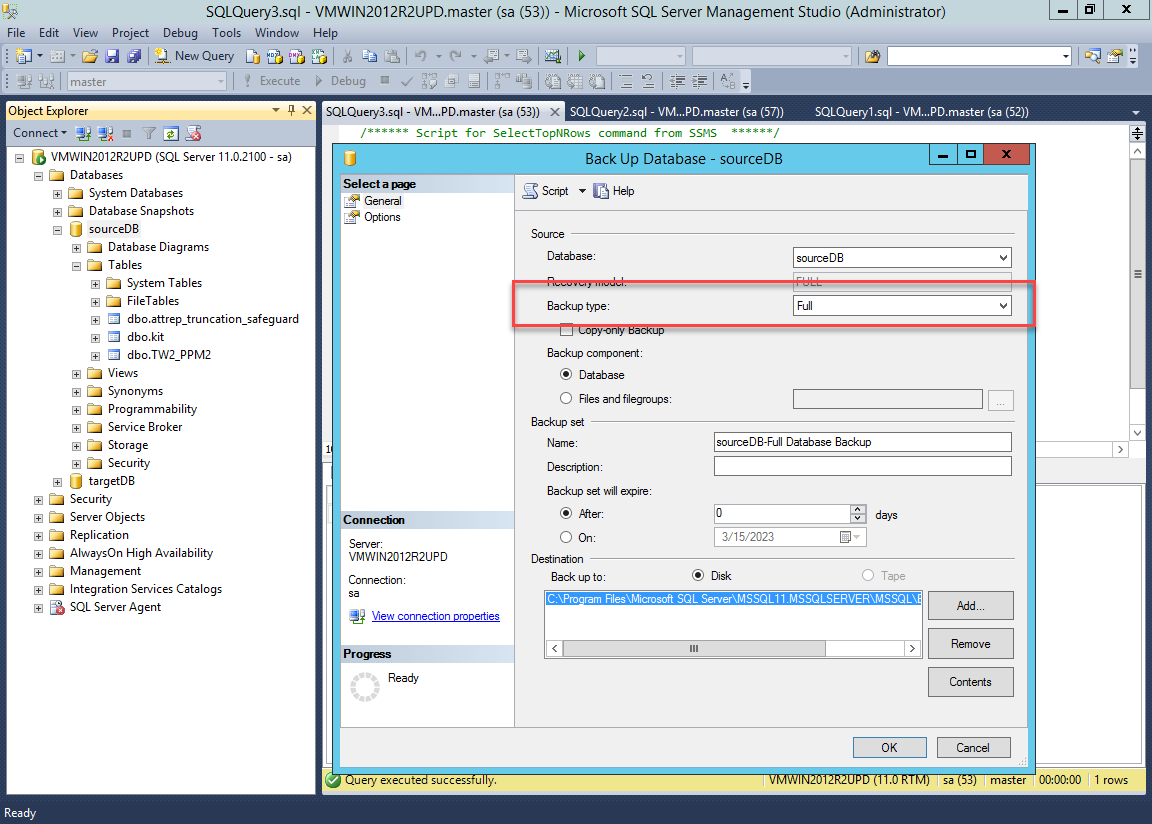Choose the 'On:' expiry radio option

click(567, 537)
